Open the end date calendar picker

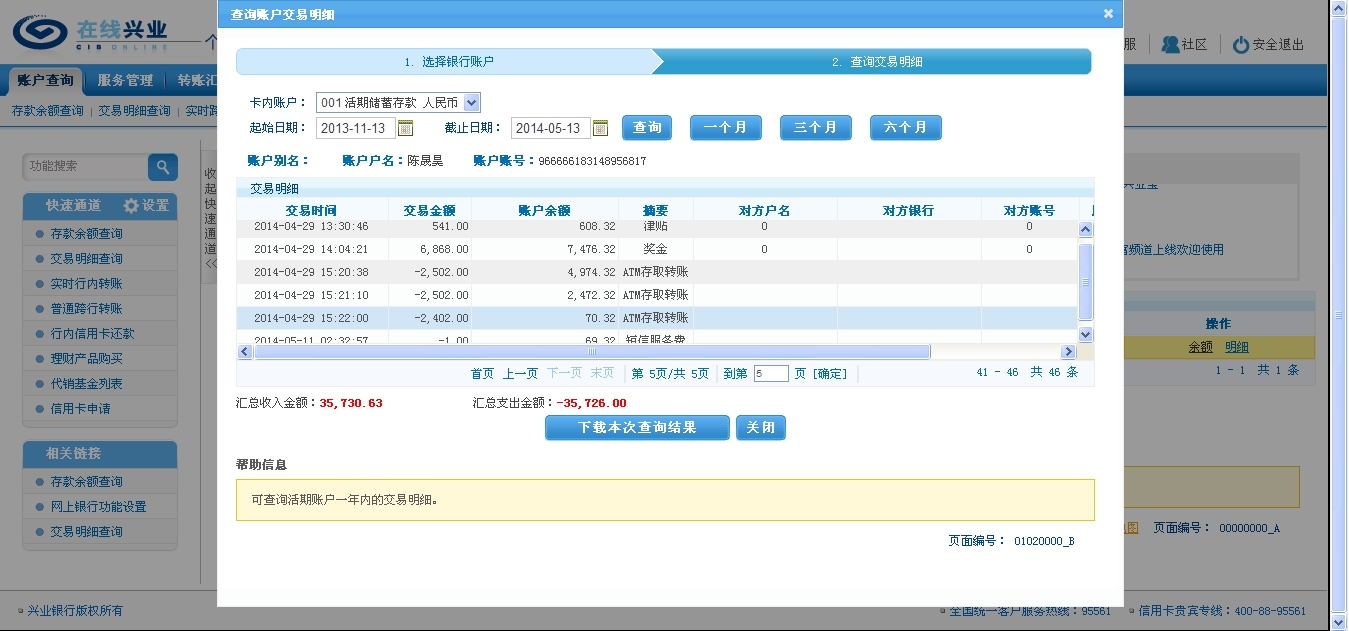(x=600, y=128)
